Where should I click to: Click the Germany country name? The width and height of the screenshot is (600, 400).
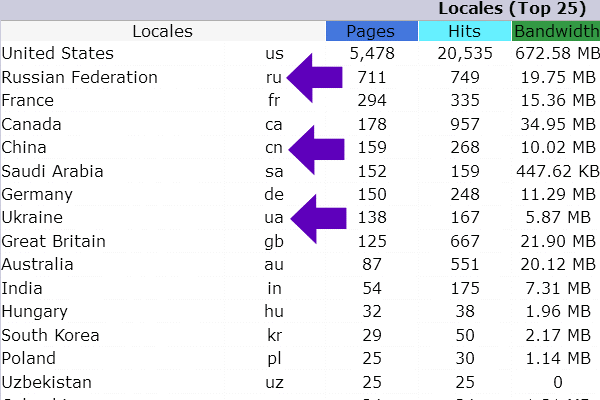[x=39, y=195]
